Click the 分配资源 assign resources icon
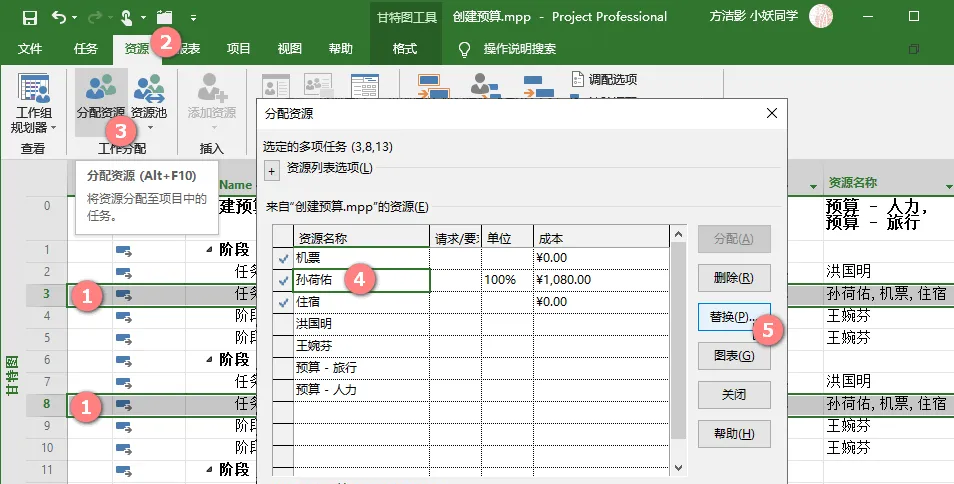The height and width of the screenshot is (484, 954). coord(101,88)
